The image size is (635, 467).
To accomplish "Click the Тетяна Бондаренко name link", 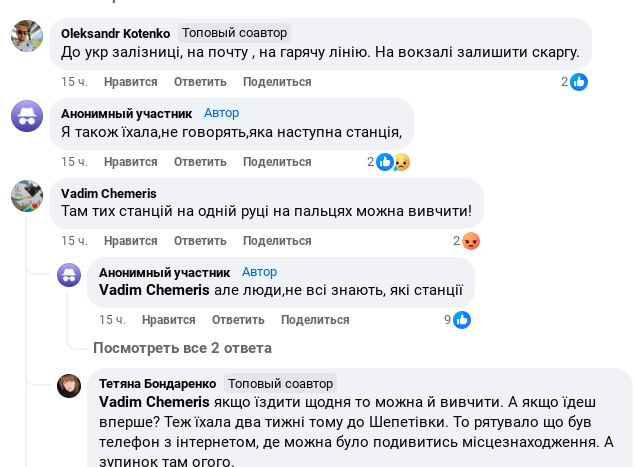I will tap(157, 383).
